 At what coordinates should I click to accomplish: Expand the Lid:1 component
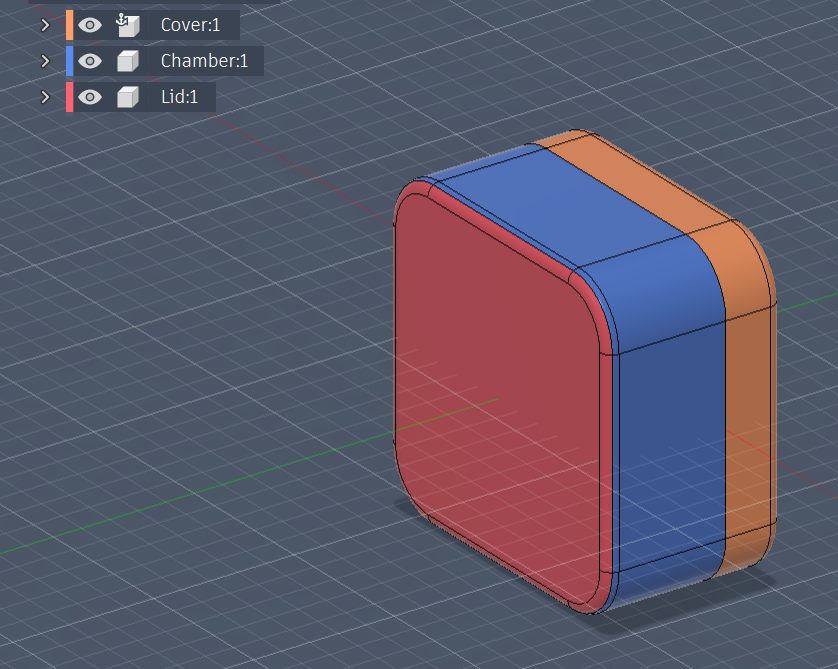(x=45, y=97)
